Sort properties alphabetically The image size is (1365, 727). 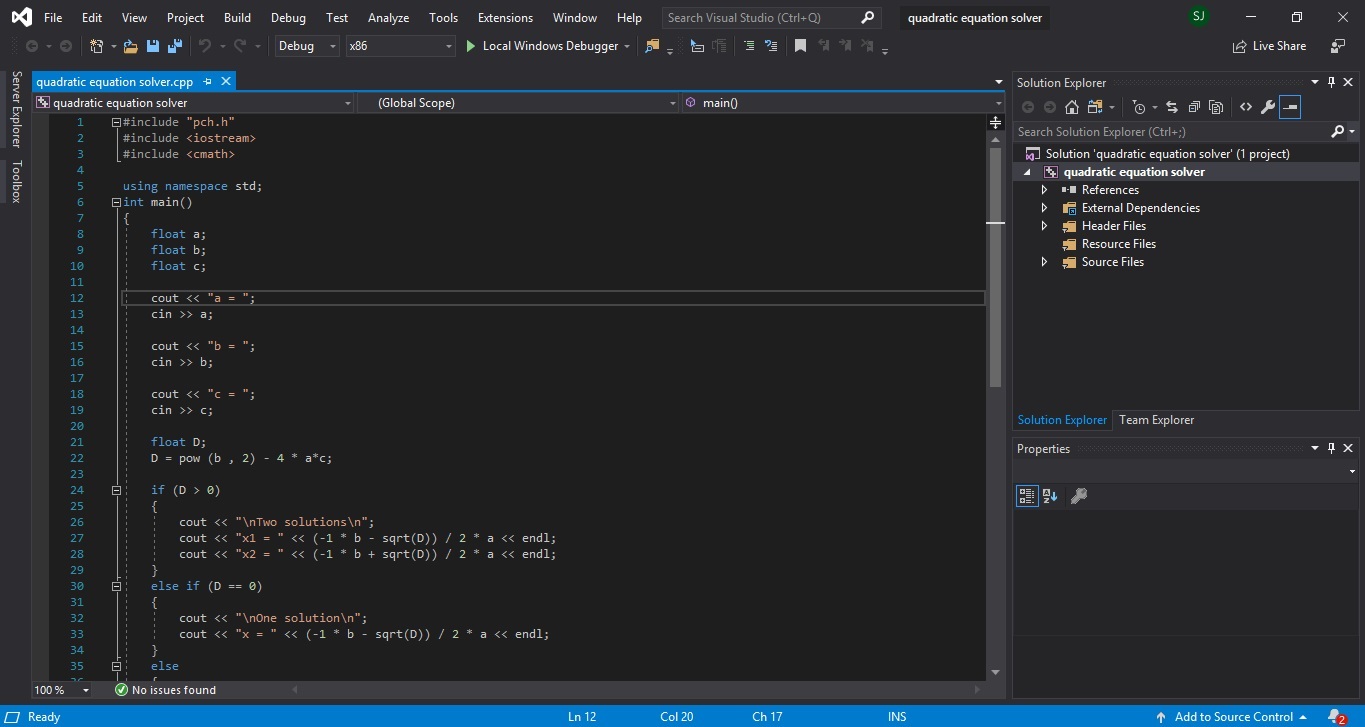tap(1050, 496)
